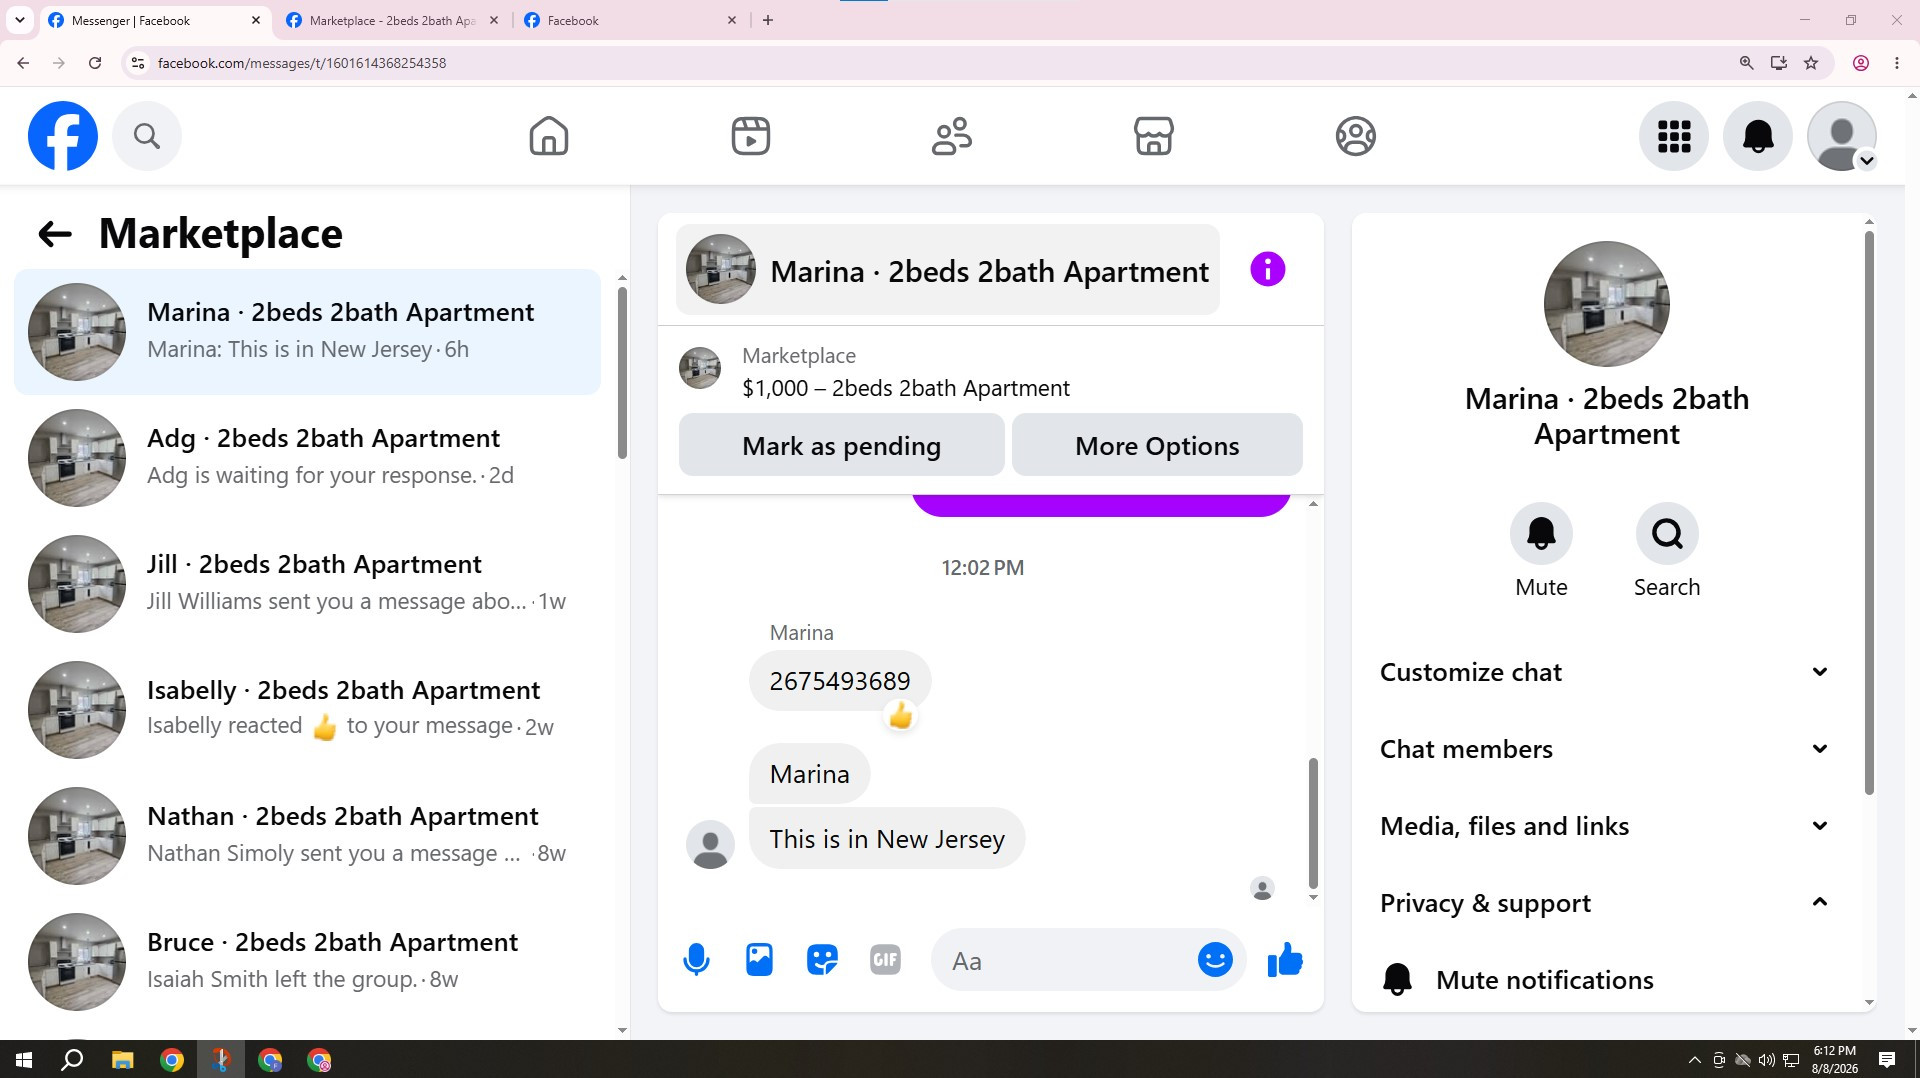Expand the Chat members section

tap(1605, 749)
